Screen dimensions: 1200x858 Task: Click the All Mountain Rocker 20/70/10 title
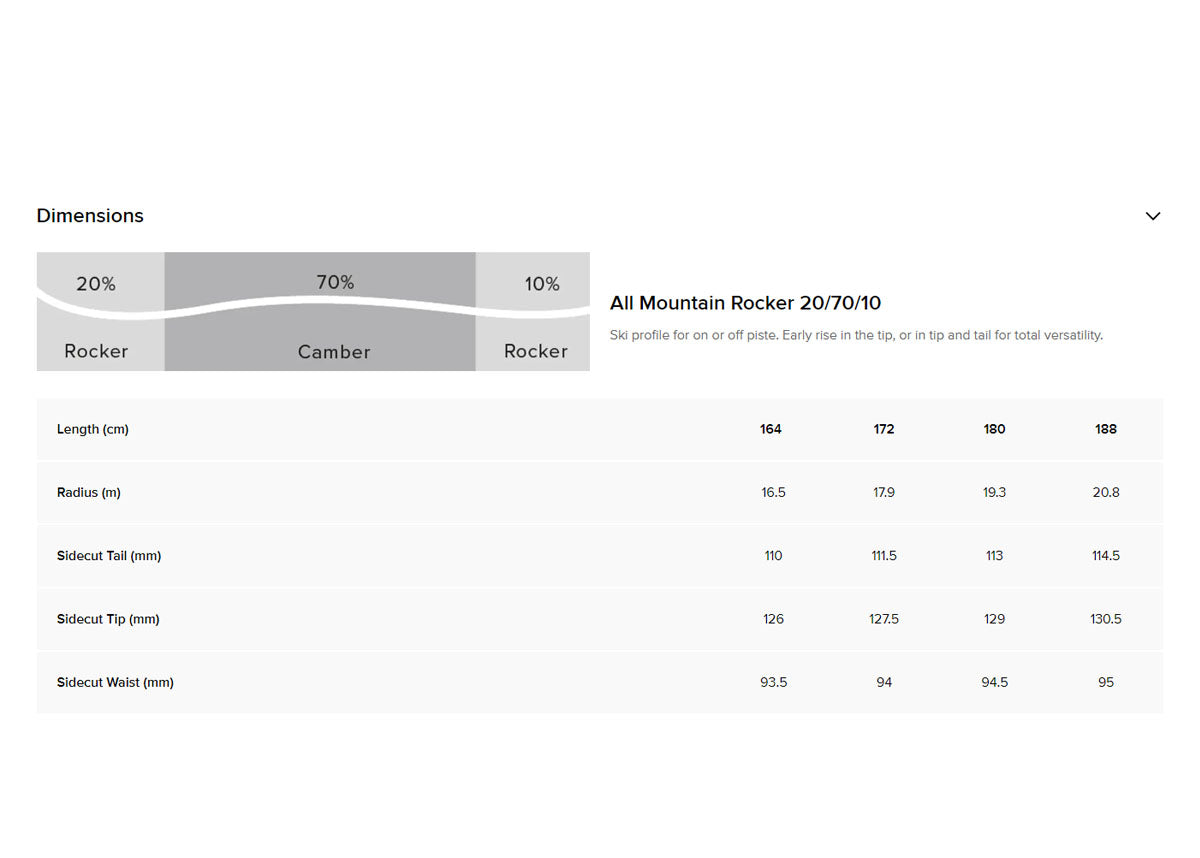click(745, 303)
